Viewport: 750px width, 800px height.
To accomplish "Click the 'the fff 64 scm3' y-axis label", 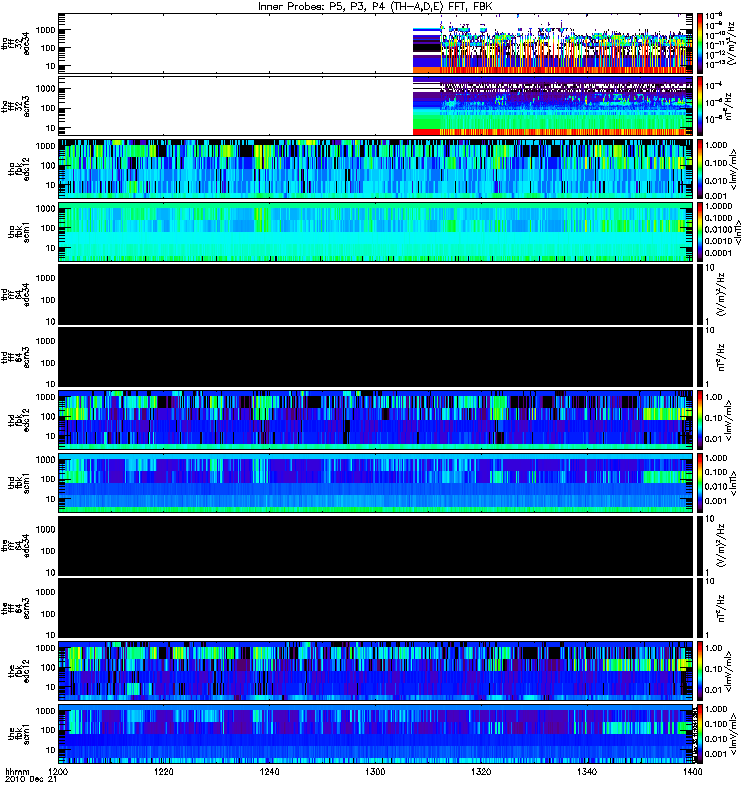I will (15, 608).
